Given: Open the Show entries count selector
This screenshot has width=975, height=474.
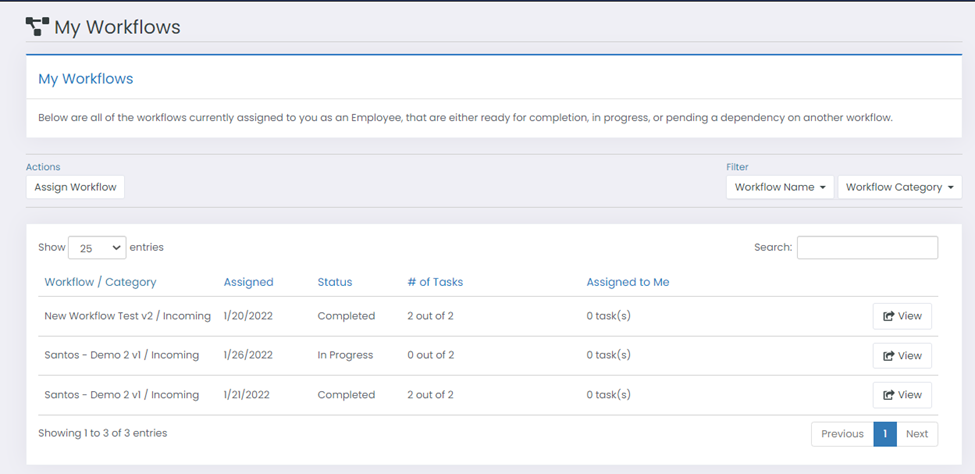Looking at the screenshot, I should [x=97, y=248].
